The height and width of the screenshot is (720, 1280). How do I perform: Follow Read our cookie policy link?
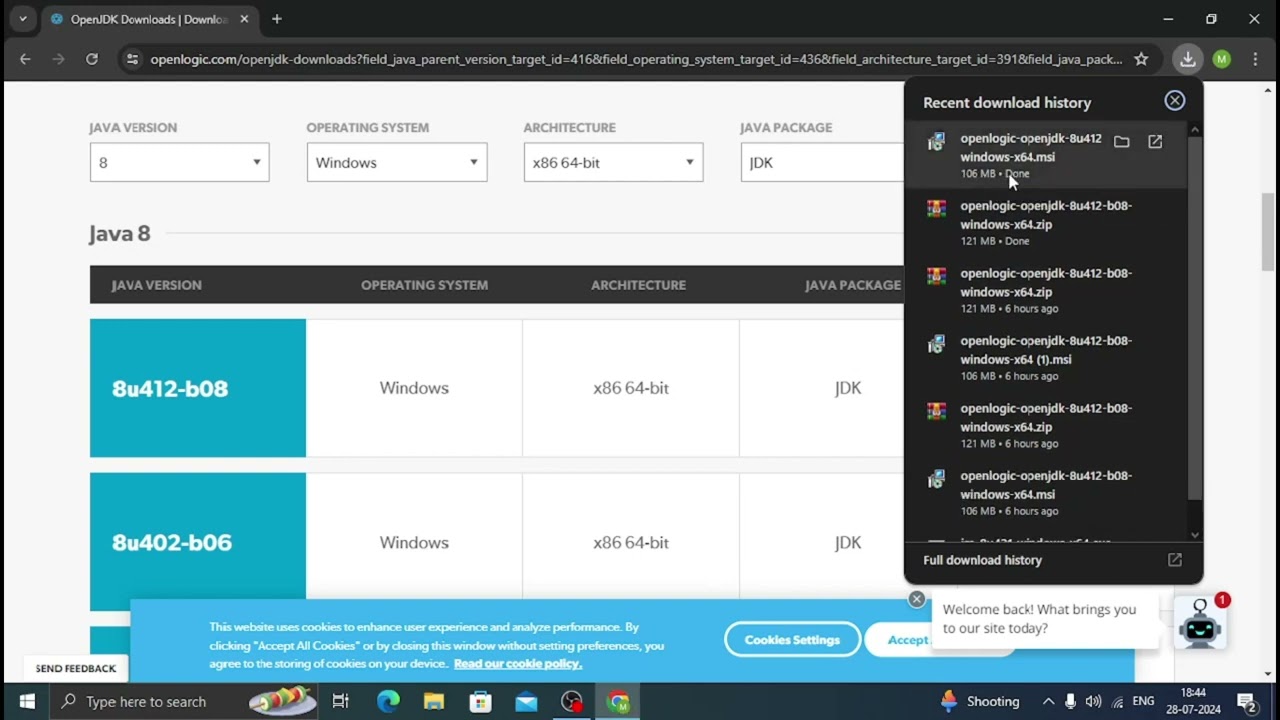(x=517, y=664)
